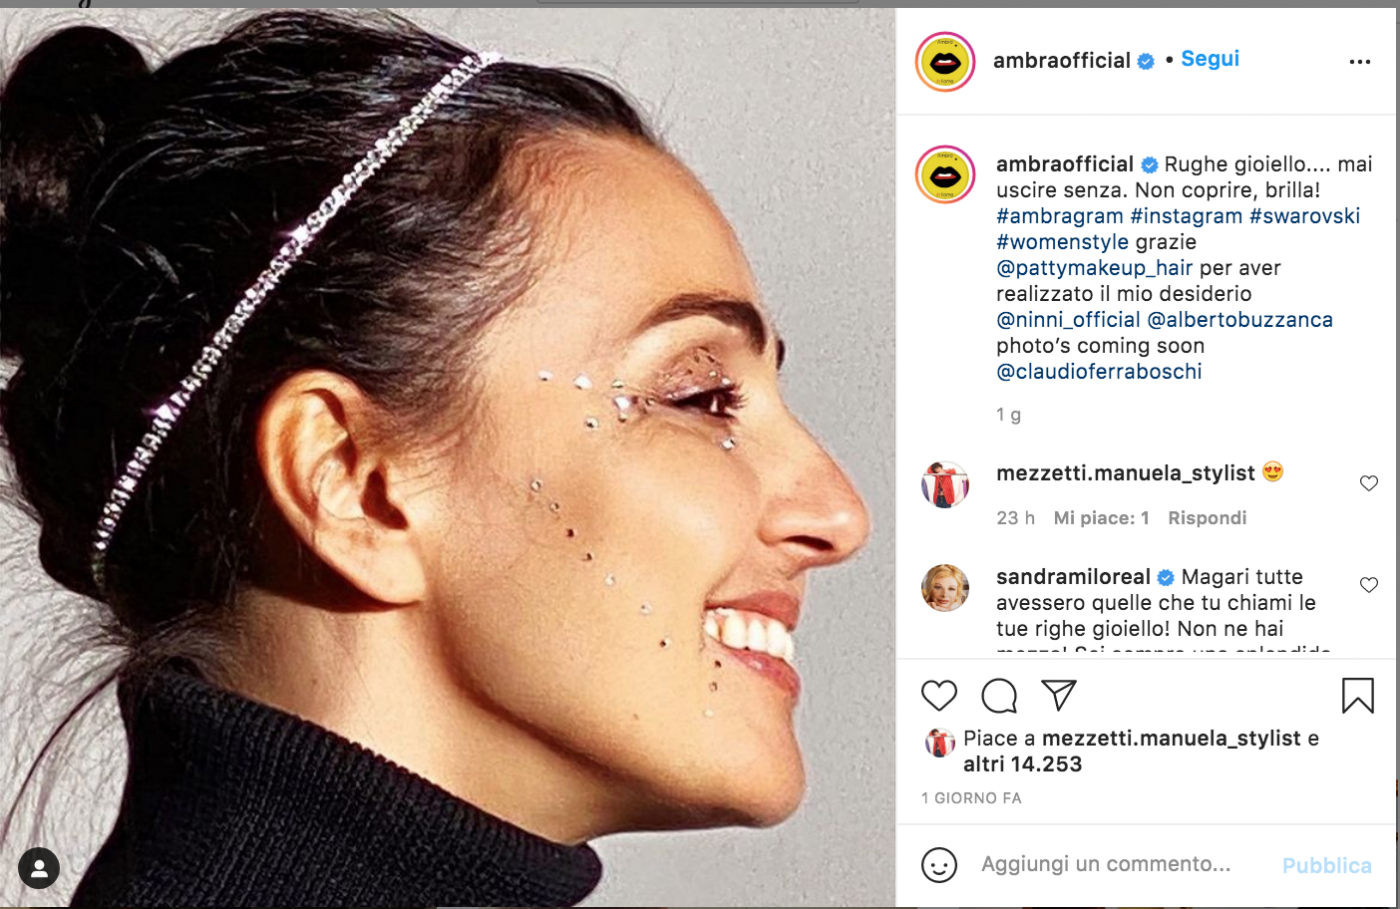This screenshot has height=909, width=1400.
Task: View sandramiloreal's avatar profile
Action: [945, 587]
